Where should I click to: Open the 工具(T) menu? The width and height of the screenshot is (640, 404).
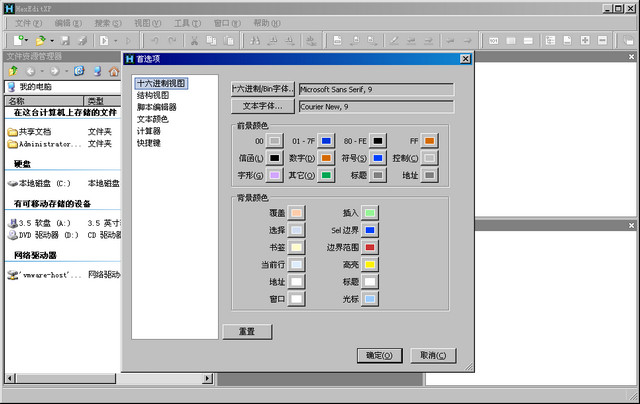[x=186, y=22]
